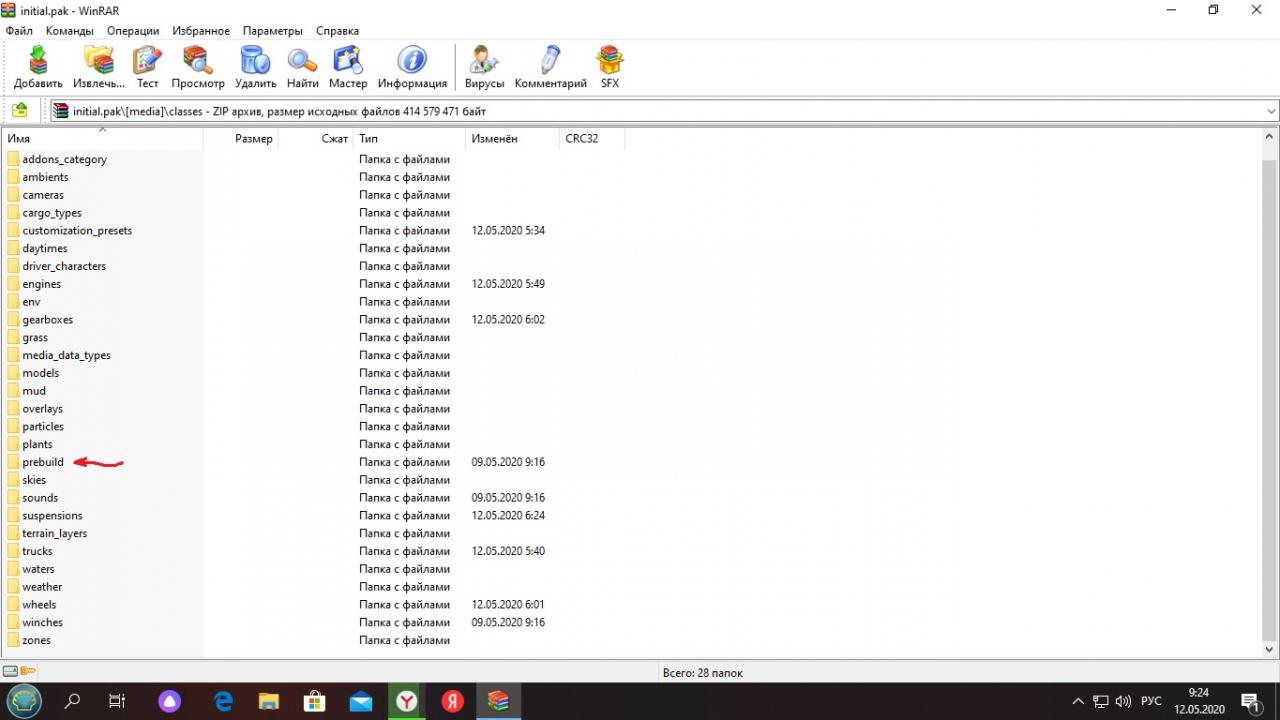Select the prebuild folder
This screenshot has height=720, width=1280.
click(x=43, y=462)
